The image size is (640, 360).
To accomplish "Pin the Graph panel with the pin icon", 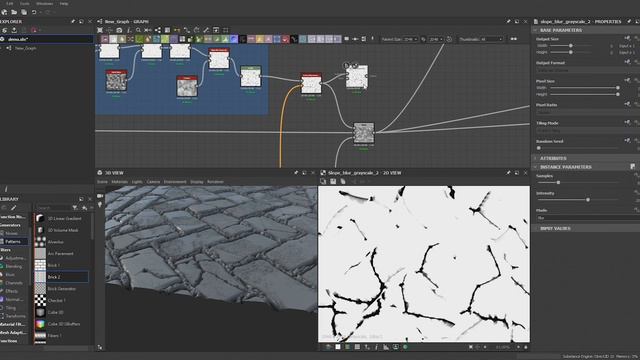I will tap(508, 21).
